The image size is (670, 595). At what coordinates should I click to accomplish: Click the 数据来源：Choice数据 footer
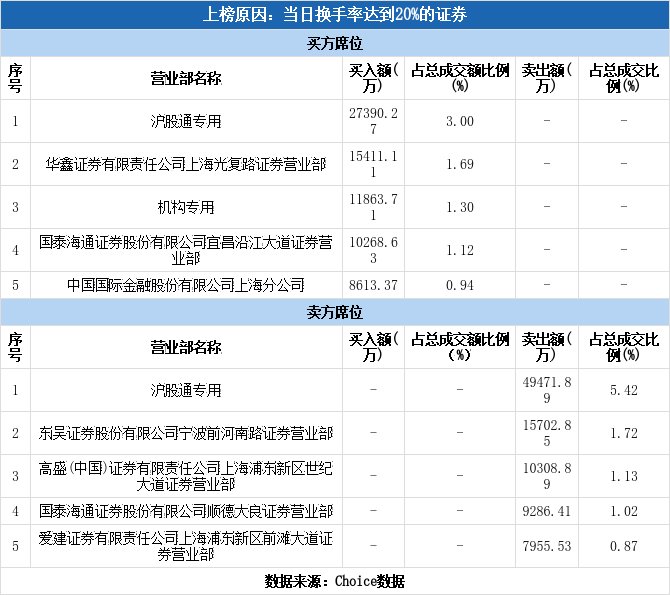[x=335, y=581]
